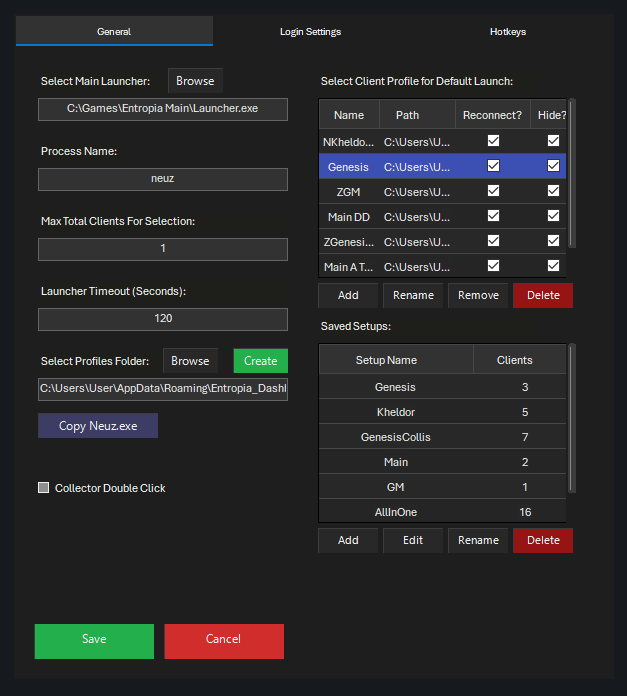This screenshot has width=627, height=696.
Task: Toggle Reconnect for the ZGM profile
Action: tap(493, 191)
